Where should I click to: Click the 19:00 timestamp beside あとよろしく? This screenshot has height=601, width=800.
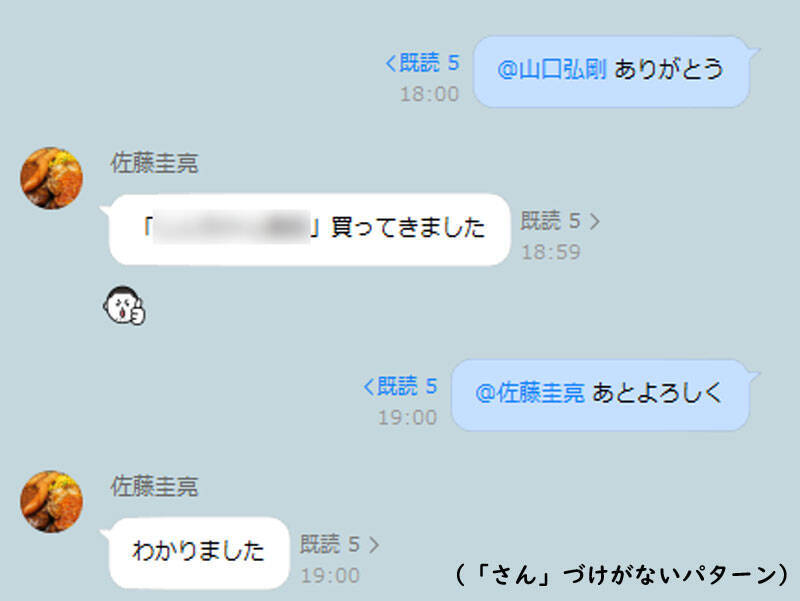click(x=408, y=417)
